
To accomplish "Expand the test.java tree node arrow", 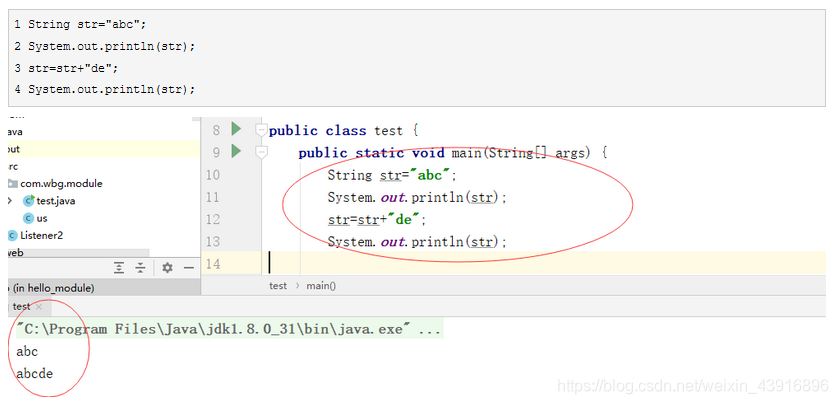I will click(x=10, y=201).
